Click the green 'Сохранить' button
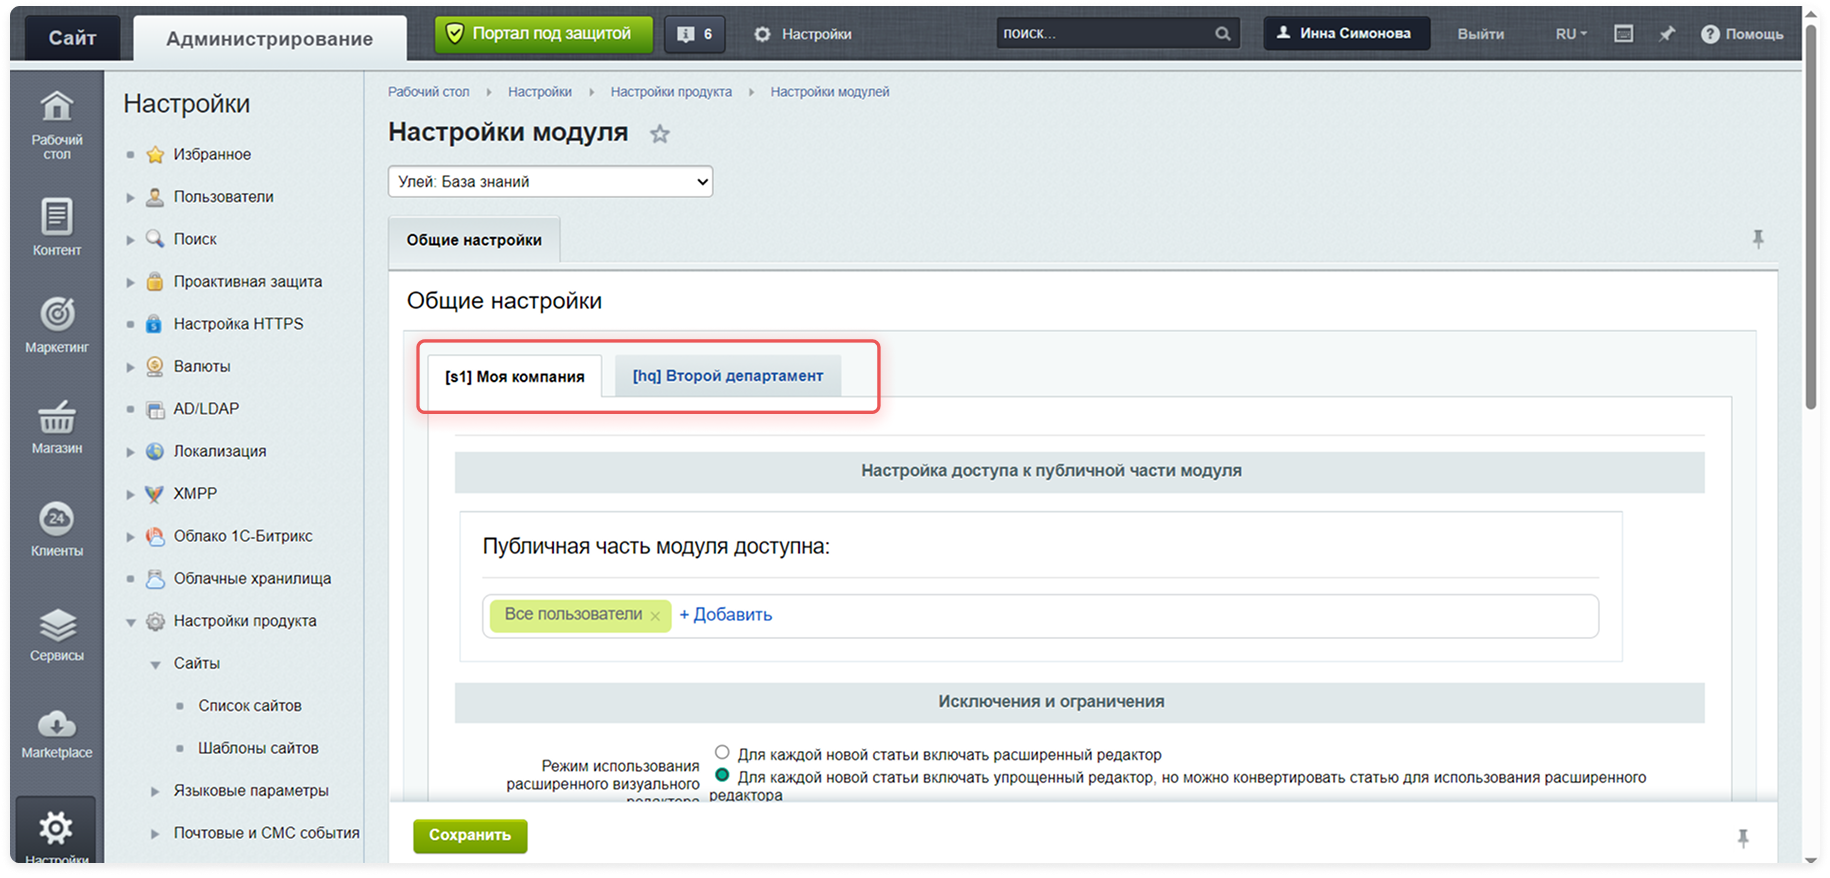 point(470,835)
